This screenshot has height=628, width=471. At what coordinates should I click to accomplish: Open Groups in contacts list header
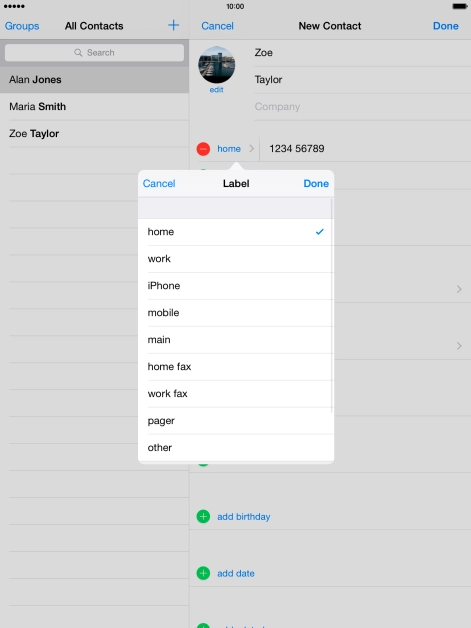(x=22, y=26)
